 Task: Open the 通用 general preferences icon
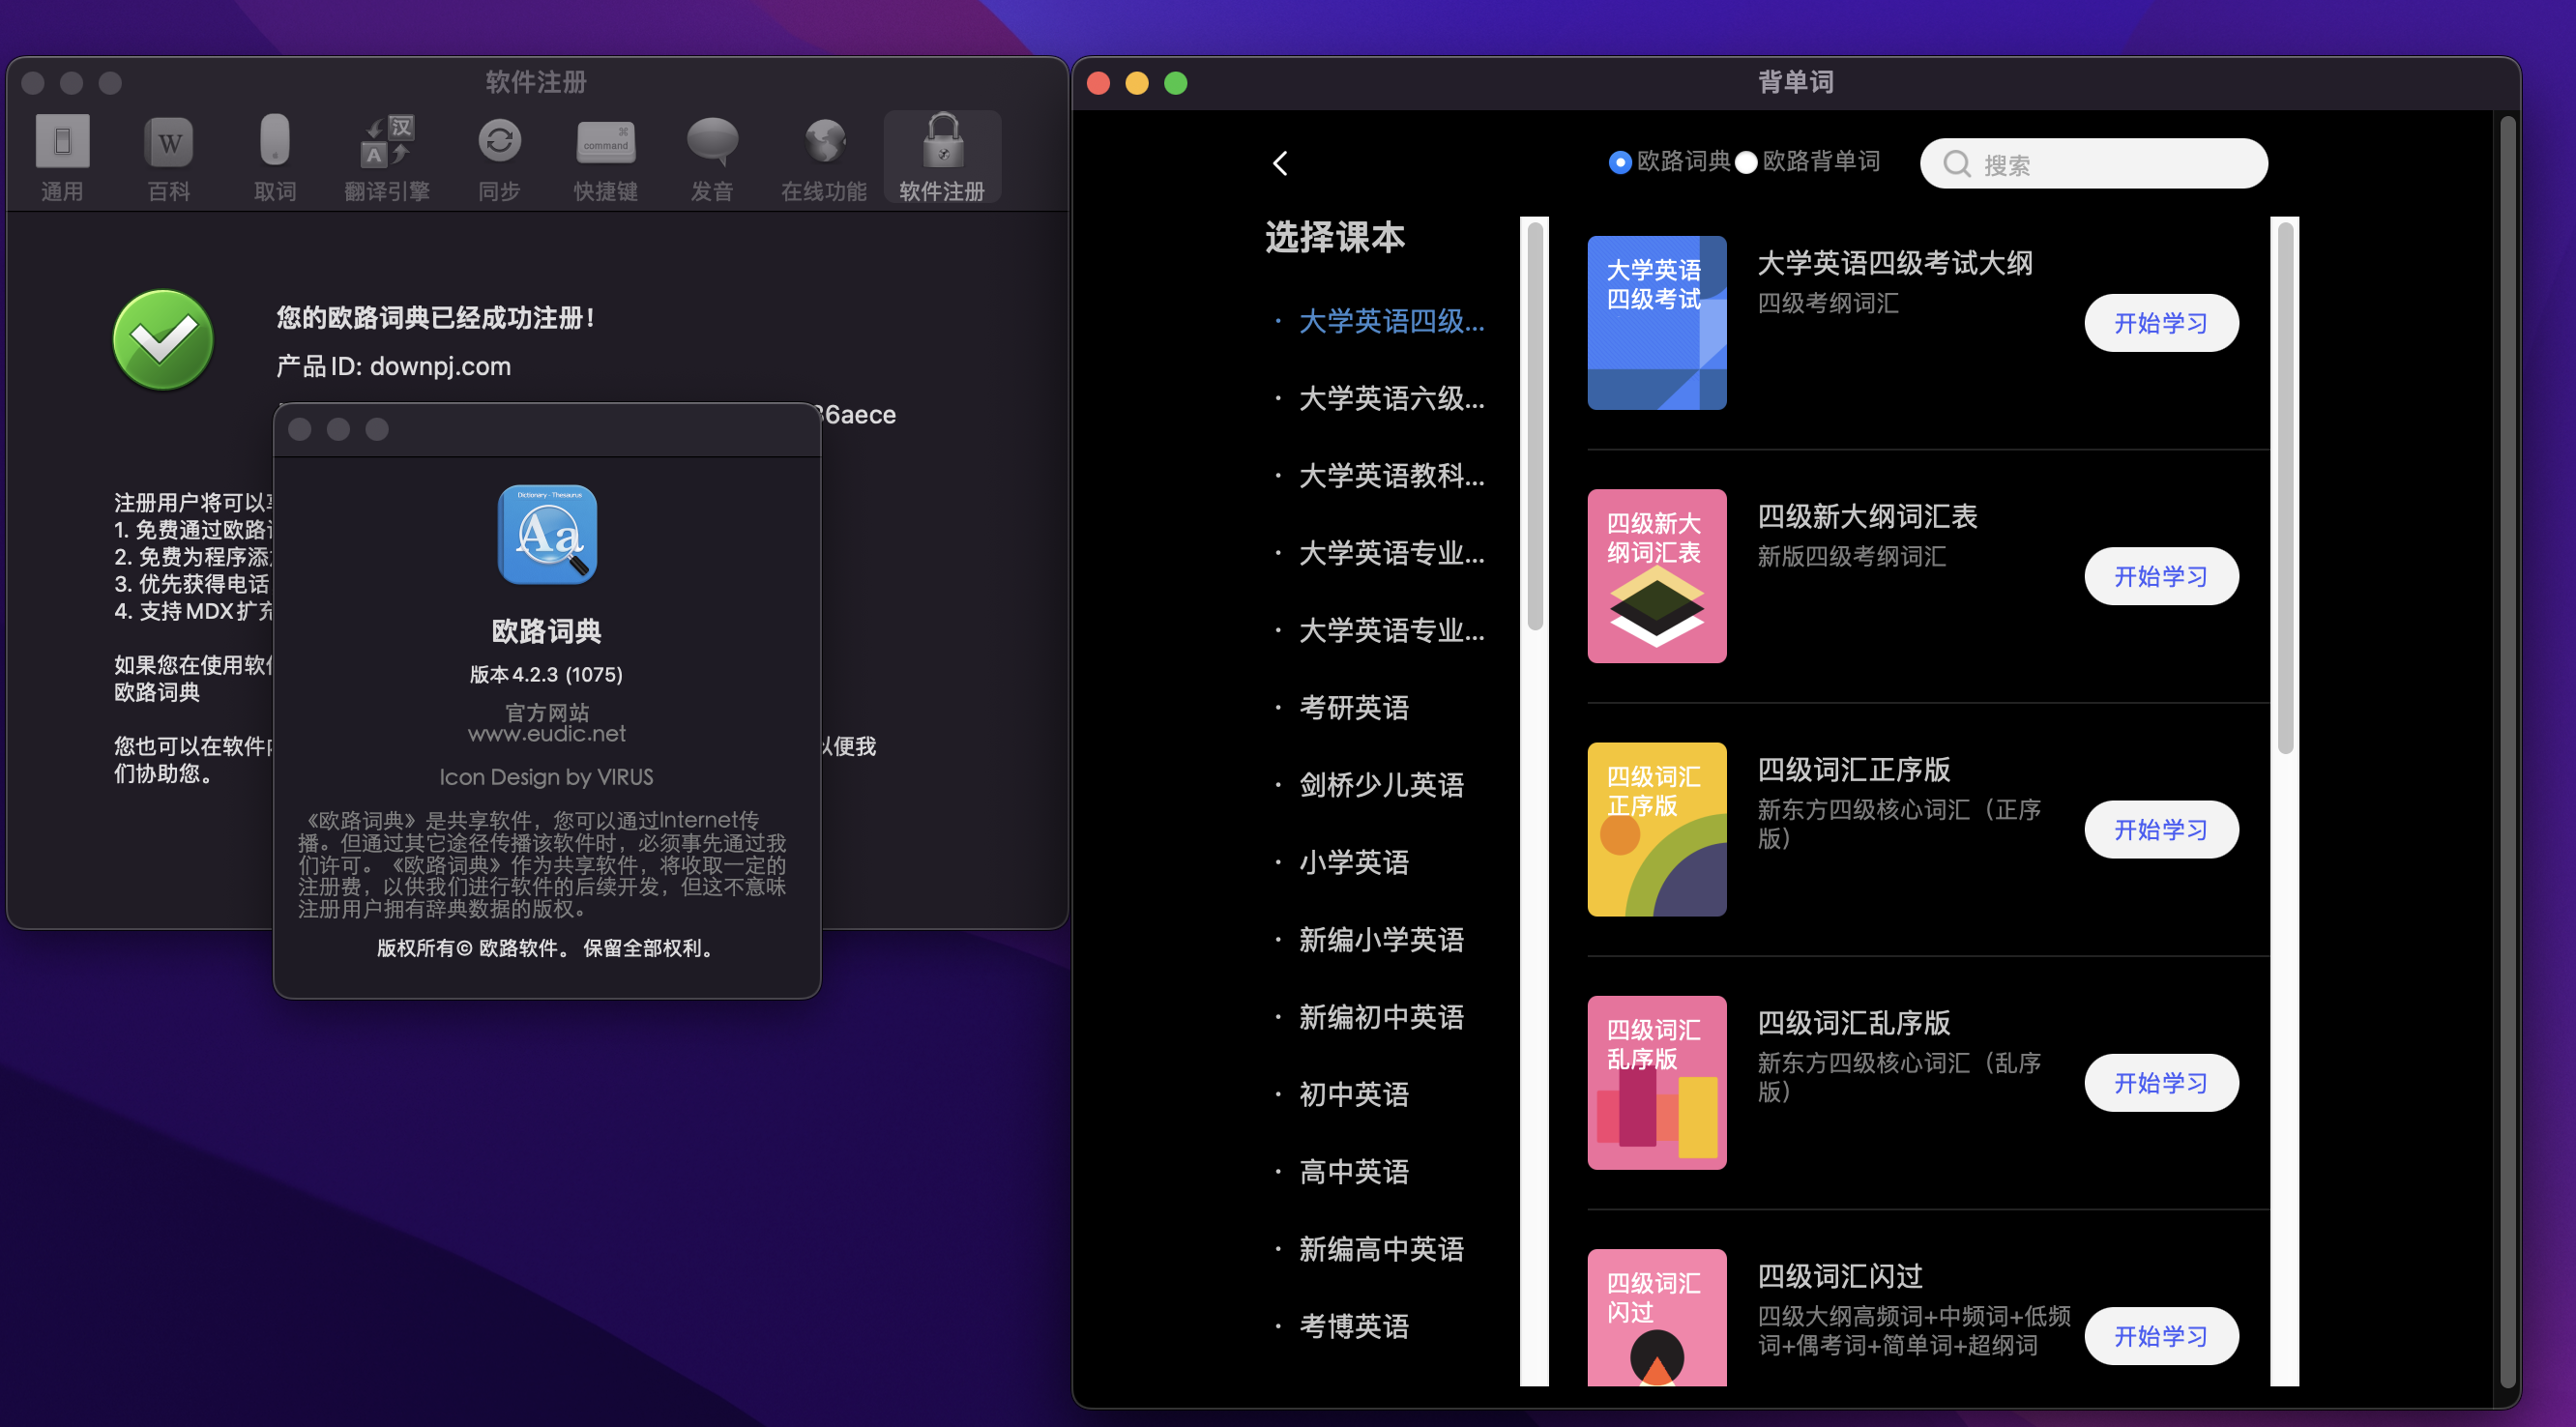62,141
